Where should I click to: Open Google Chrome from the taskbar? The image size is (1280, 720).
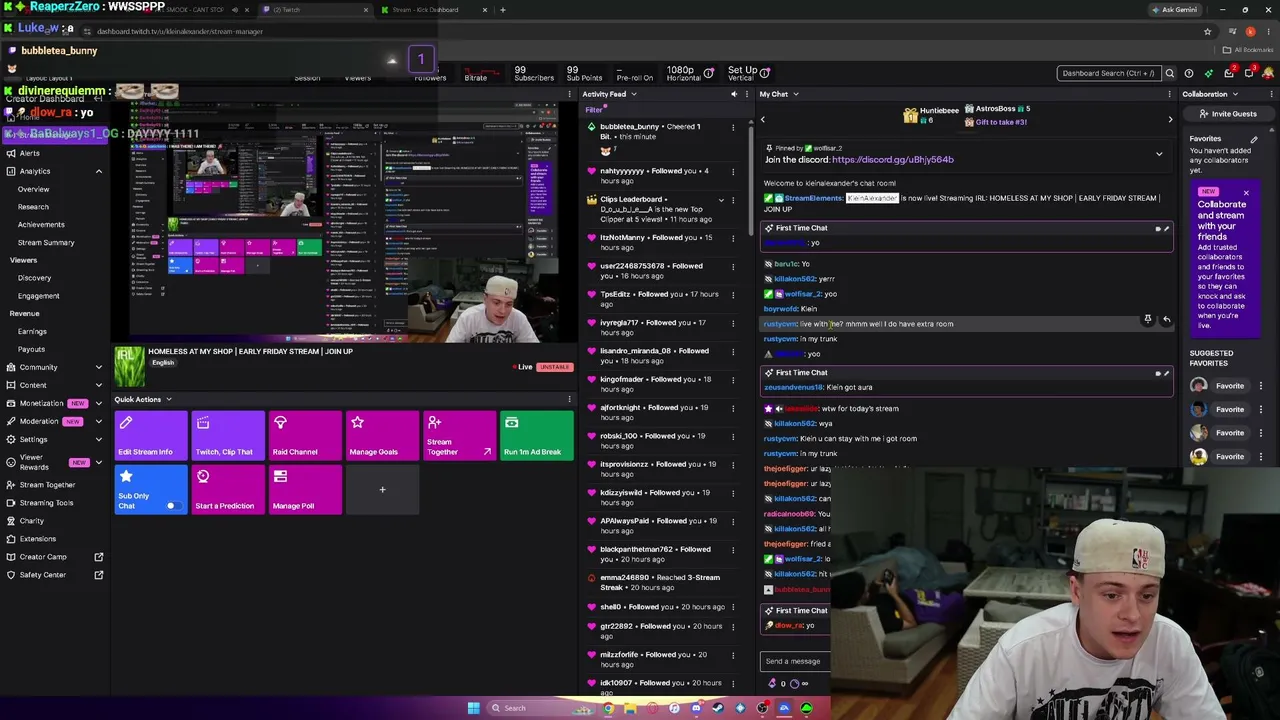pos(608,708)
